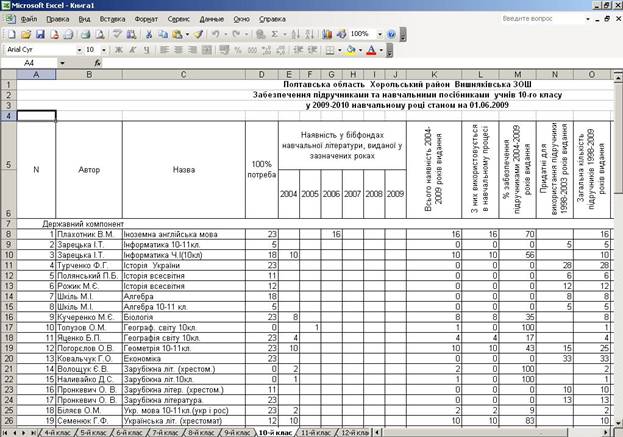Click the Sort Ascending icon
Viewport: 623px width, 437px height.
tap(295, 35)
